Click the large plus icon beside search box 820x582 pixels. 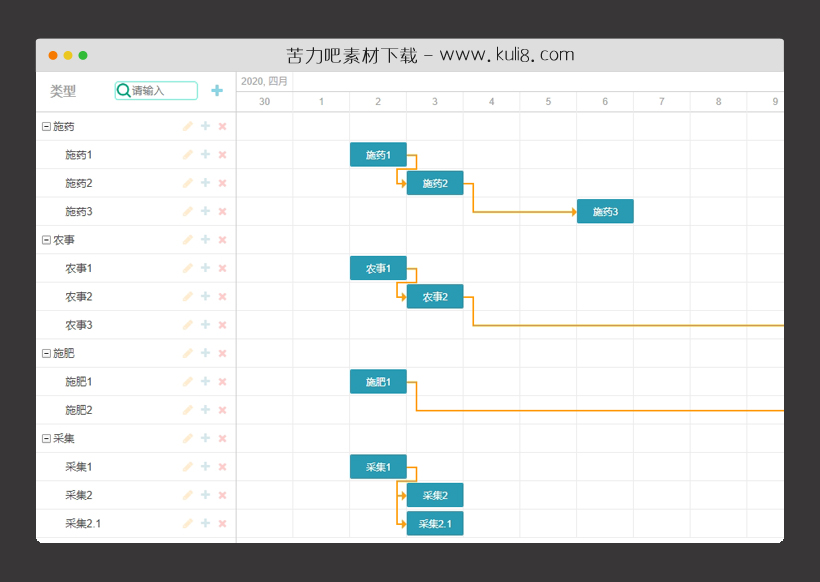coord(217,91)
